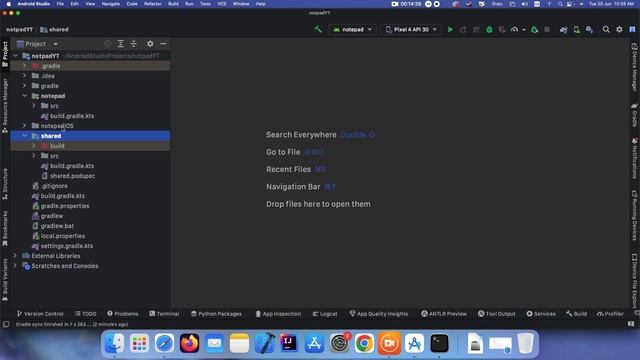The height and width of the screenshot is (360, 640).
Task: Start debugging with the green bug icon
Action: point(489,29)
